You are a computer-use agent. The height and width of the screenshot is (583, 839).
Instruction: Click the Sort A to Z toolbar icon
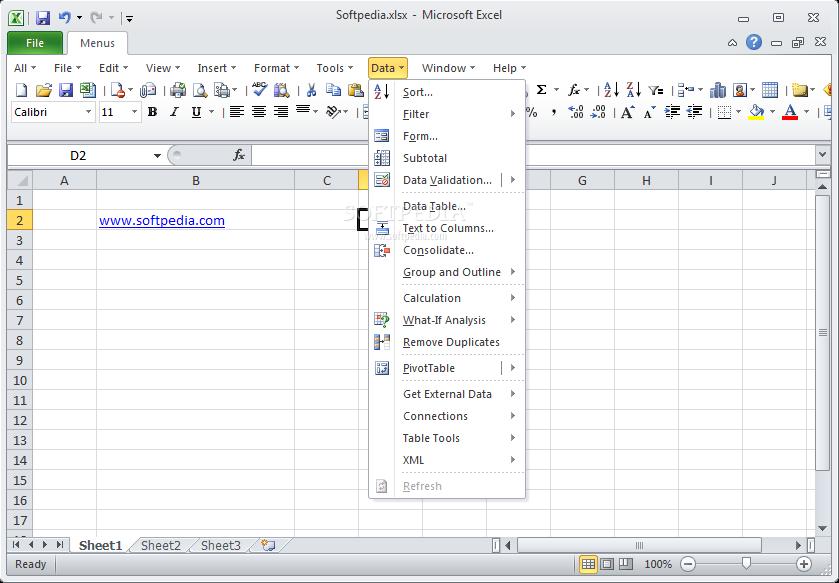[x=611, y=90]
